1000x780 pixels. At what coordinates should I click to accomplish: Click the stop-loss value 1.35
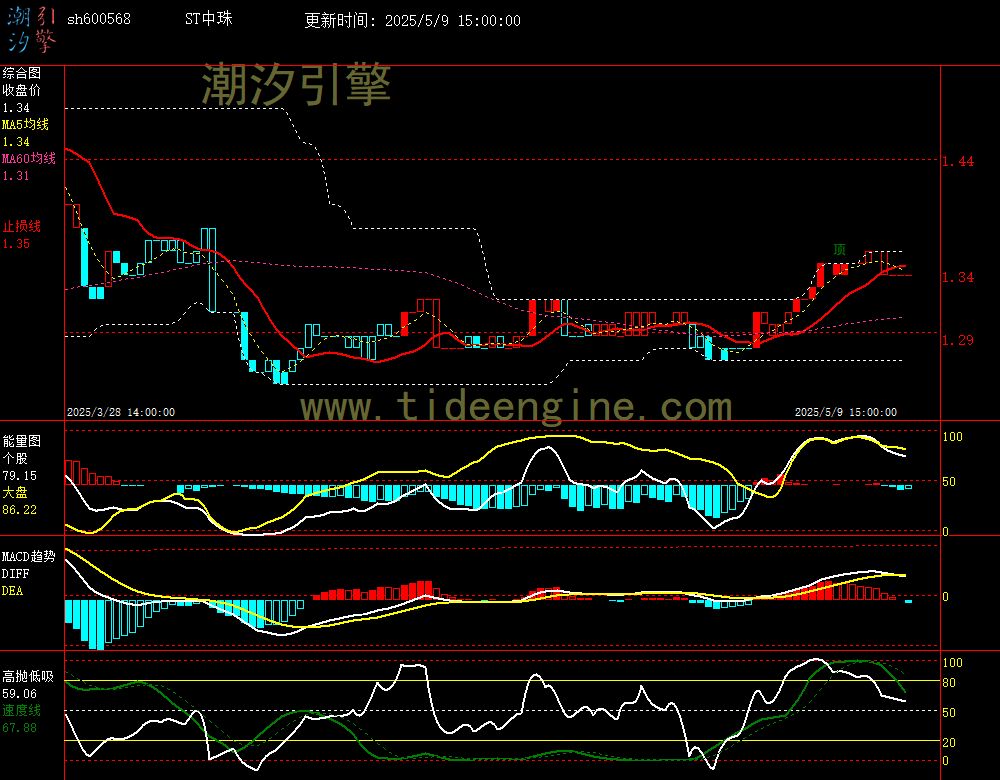tap(16, 244)
